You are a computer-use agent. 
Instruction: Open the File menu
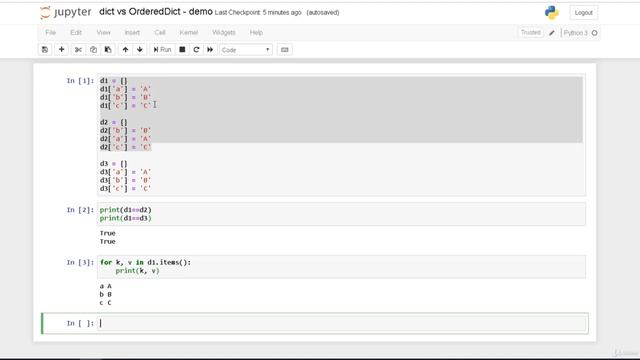(51, 33)
